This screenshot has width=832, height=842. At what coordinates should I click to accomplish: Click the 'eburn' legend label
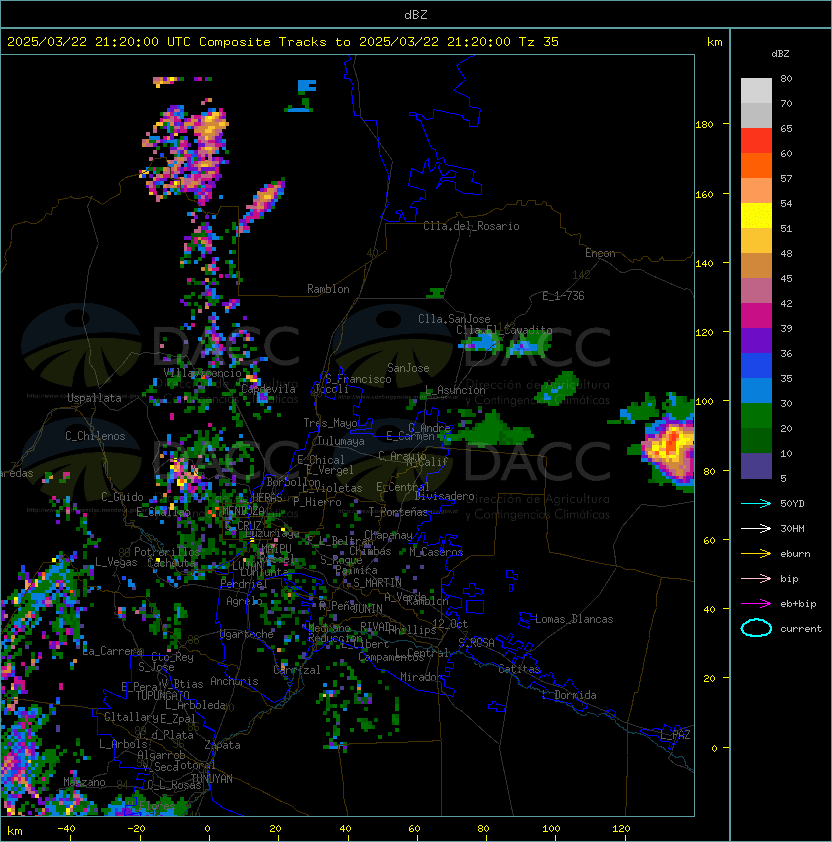(795, 554)
